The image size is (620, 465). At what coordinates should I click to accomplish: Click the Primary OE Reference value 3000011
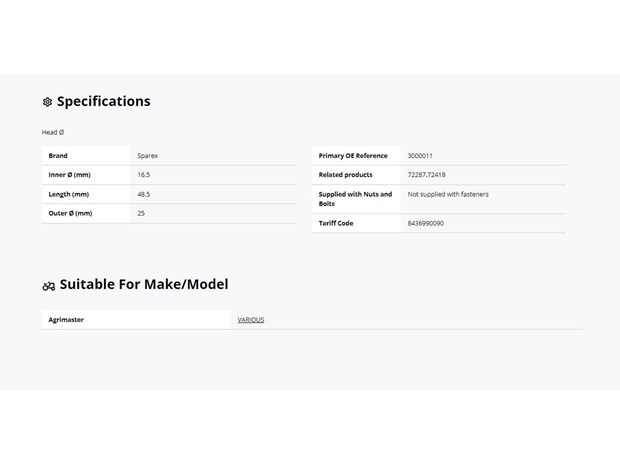coord(420,156)
